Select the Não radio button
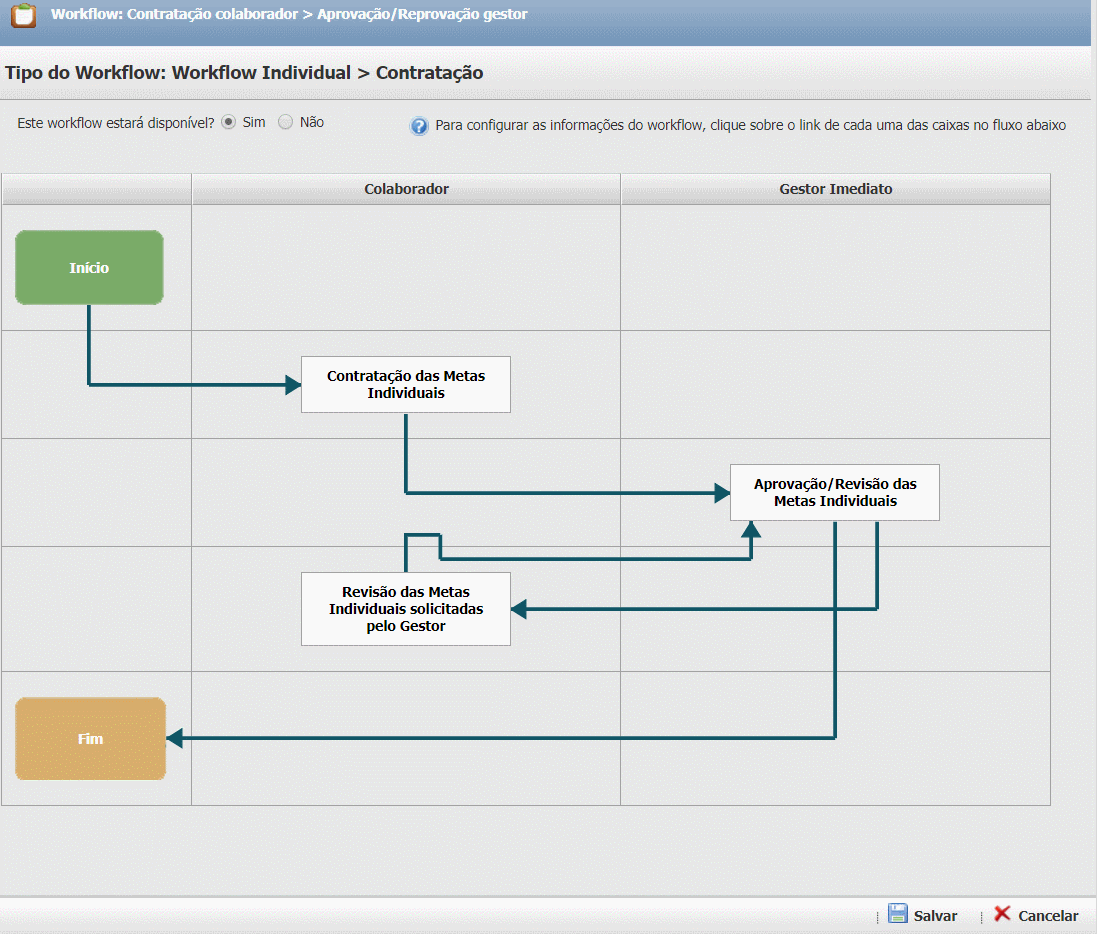 point(286,122)
